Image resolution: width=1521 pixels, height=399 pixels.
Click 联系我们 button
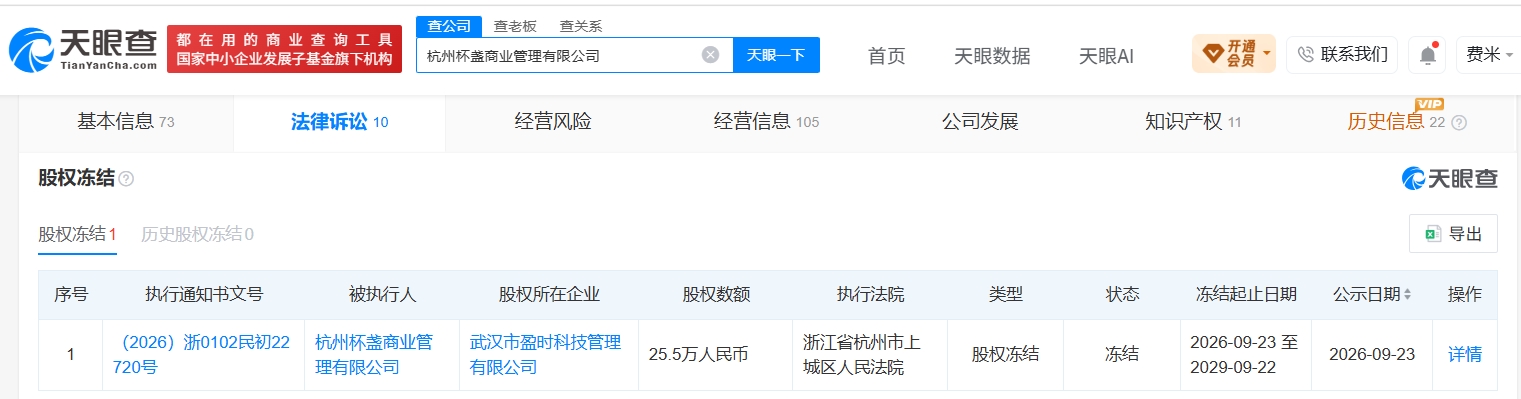[1342, 55]
